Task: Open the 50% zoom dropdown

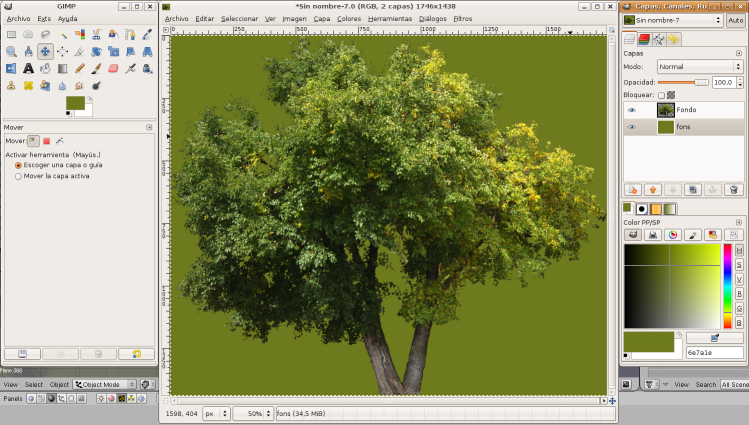Action: pos(253,414)
